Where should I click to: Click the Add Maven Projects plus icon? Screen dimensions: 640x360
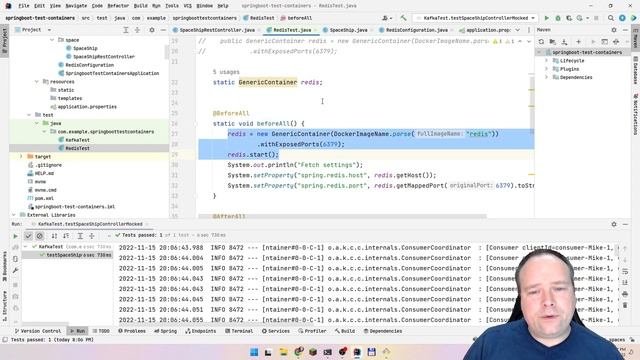(x=578, y=42)
